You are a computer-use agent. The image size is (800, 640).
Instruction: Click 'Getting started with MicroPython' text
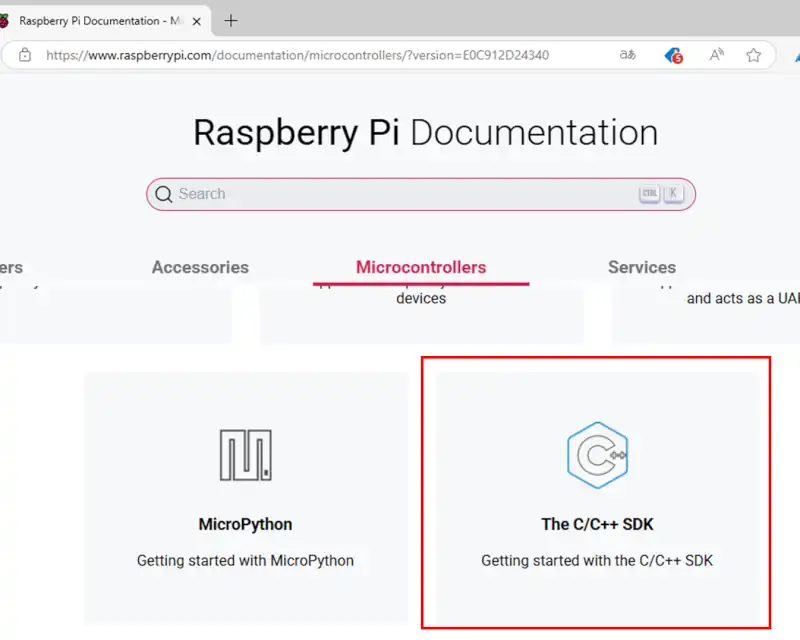pos(245,560)
